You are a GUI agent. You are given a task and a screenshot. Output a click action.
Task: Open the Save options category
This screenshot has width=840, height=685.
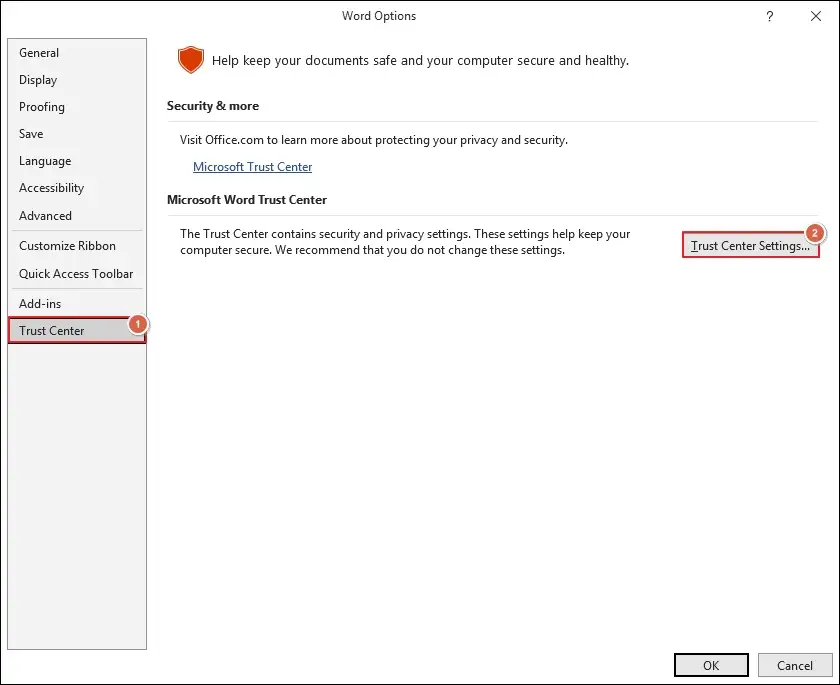tap(77, 133)
